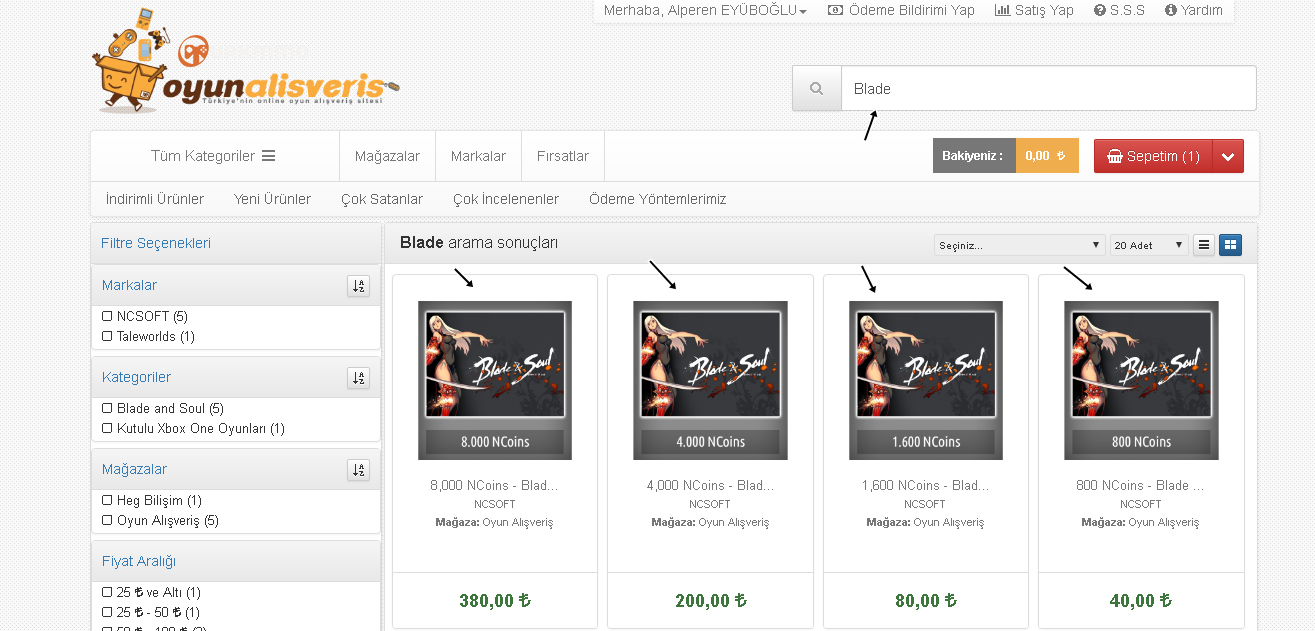Tick the Taleworlds brand checkbox
1315x631 pixels.
pos(107,336)
